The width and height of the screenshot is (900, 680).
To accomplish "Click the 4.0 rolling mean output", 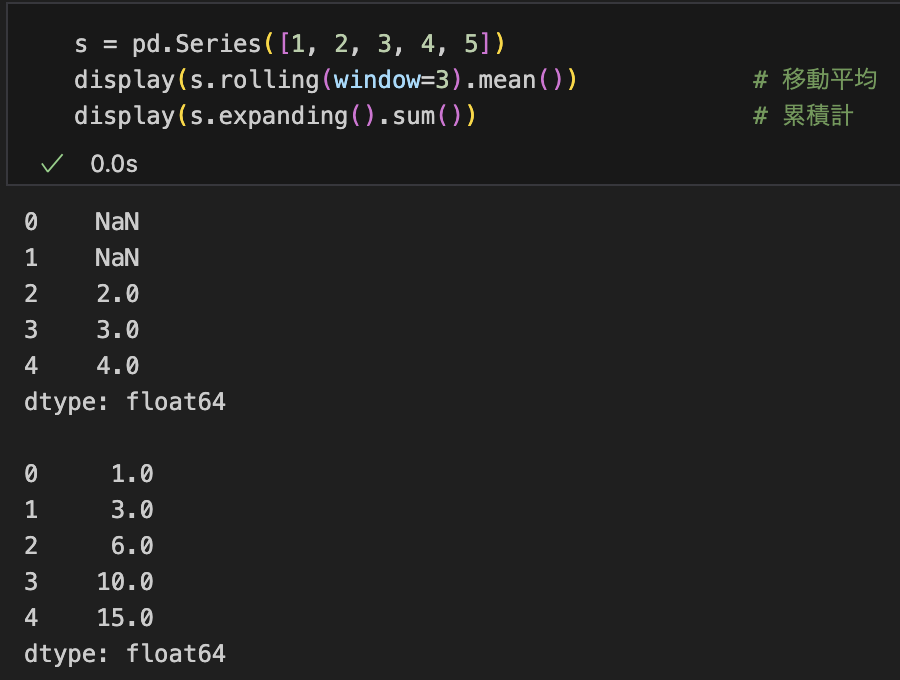I will coord(118,366).
